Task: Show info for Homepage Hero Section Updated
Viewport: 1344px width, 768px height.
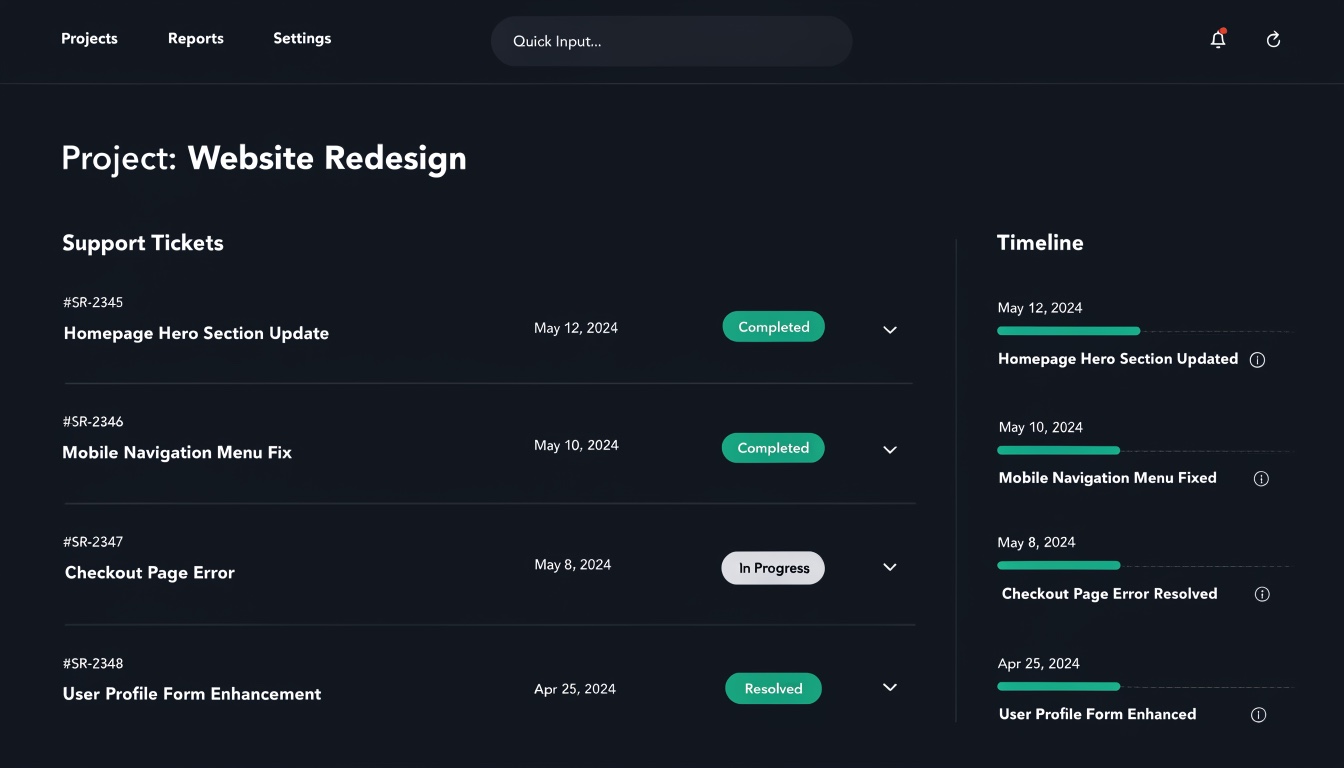Action: pos(1258,360)
